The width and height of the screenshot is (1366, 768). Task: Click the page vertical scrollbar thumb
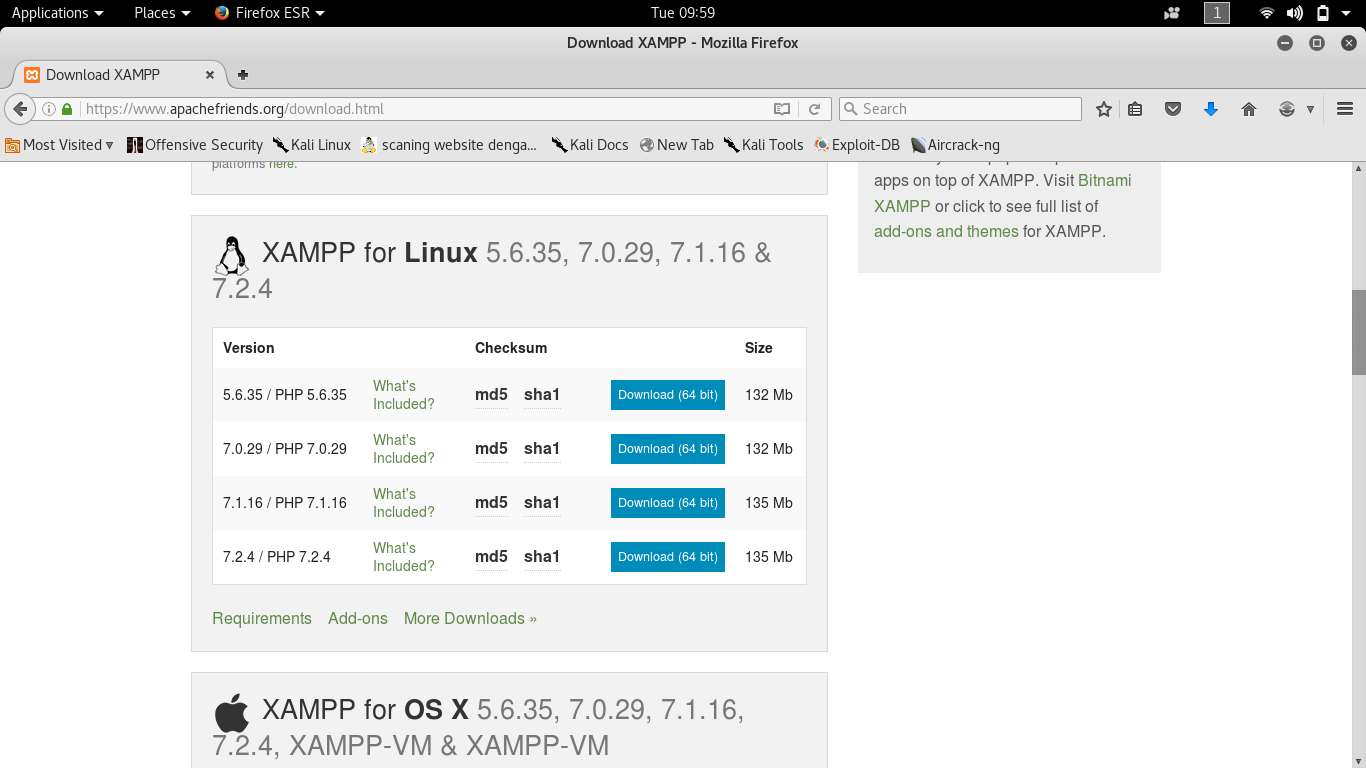(1359, 333)
